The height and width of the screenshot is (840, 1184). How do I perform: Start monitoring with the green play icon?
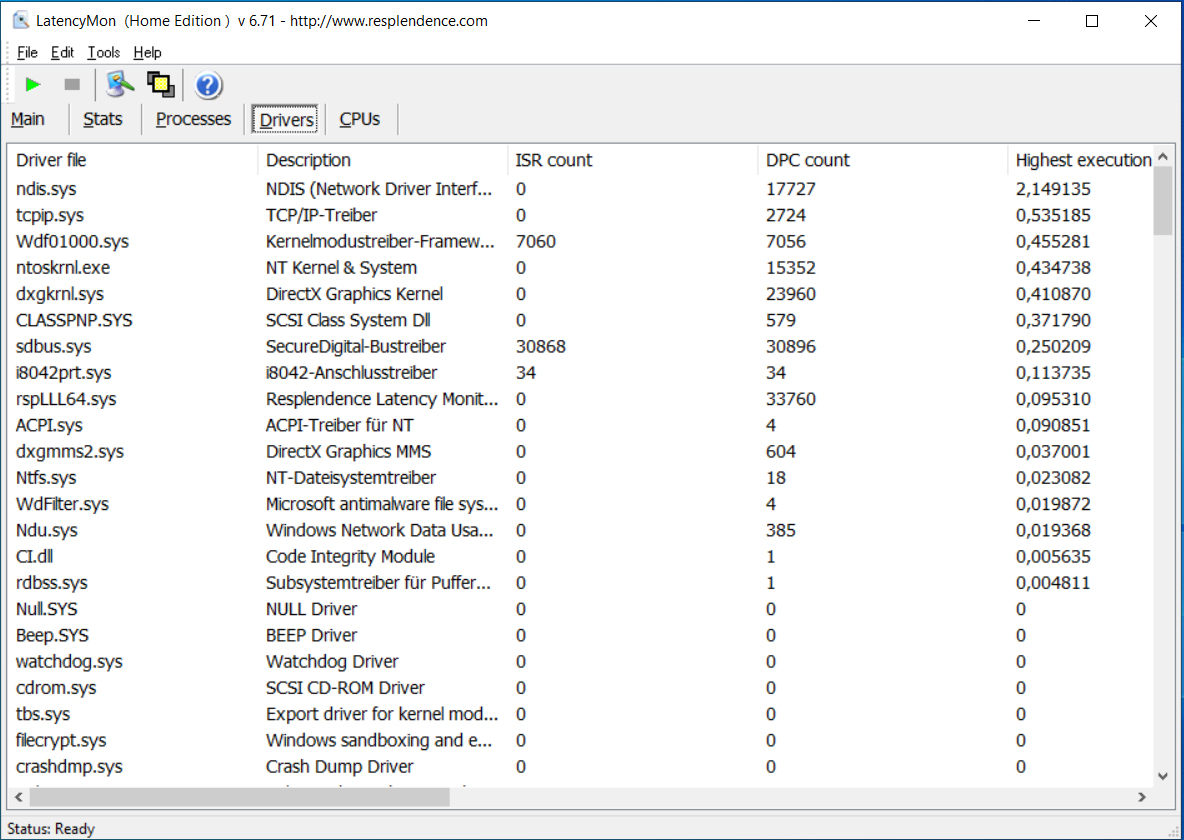click(x=33, y=85)
